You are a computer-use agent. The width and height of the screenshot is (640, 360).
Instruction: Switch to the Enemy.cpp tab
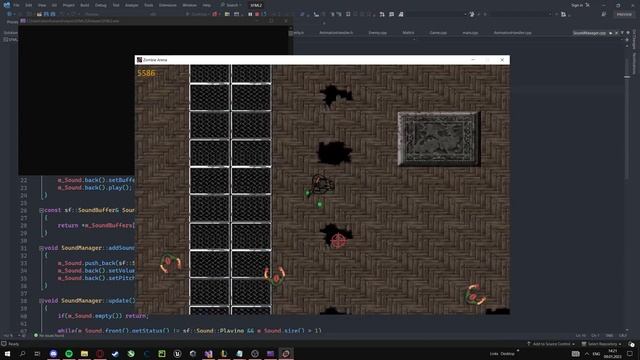[378, 33]
